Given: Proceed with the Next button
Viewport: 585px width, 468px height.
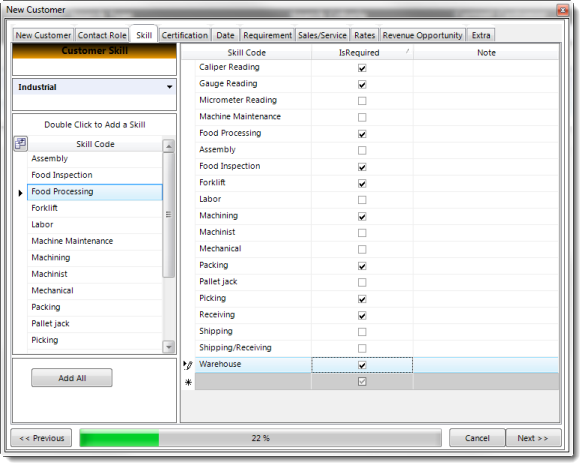Looking at the screenshot, I should coord(533,438).
